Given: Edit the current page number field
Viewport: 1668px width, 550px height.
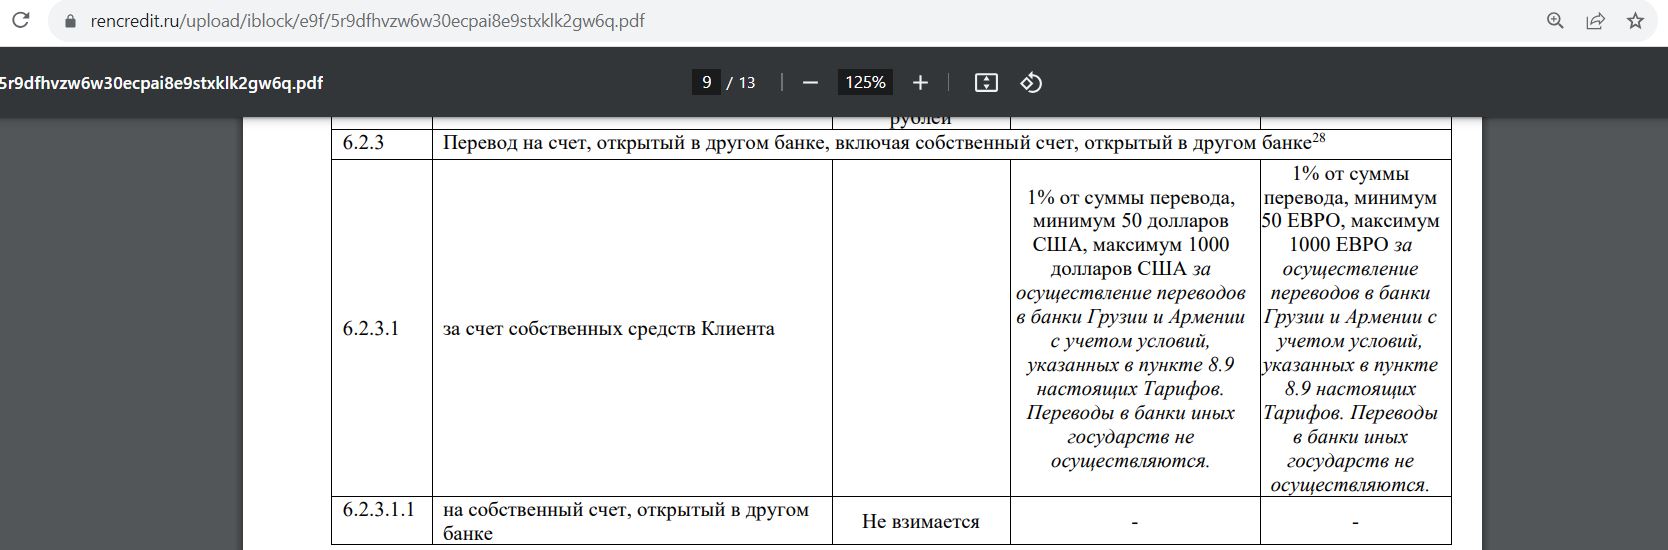Looking at the screenshot, I should coord(706,82).
